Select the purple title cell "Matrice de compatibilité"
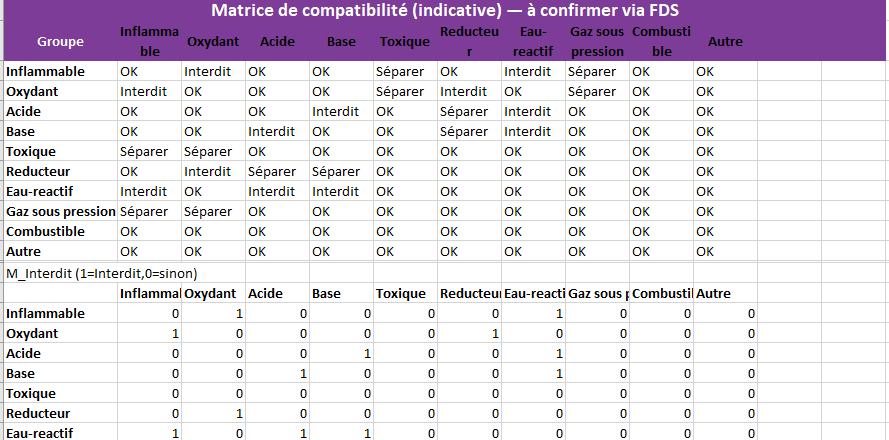 click(444, 11)
